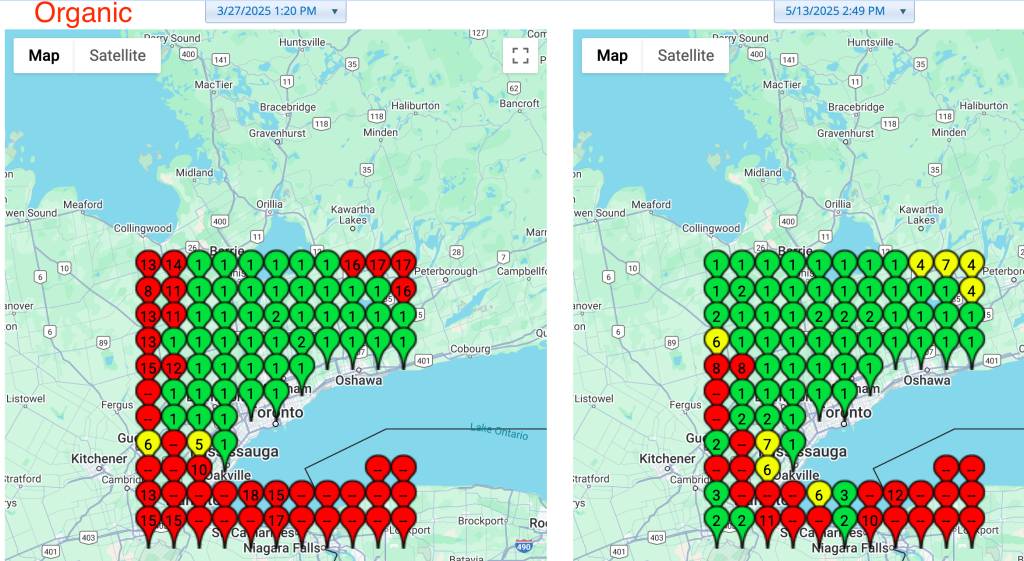Viewport: 1024px width, 561px height.
Task: Click red pin 18 on left map
Action: pyautogui.click(x=250, y=494)
